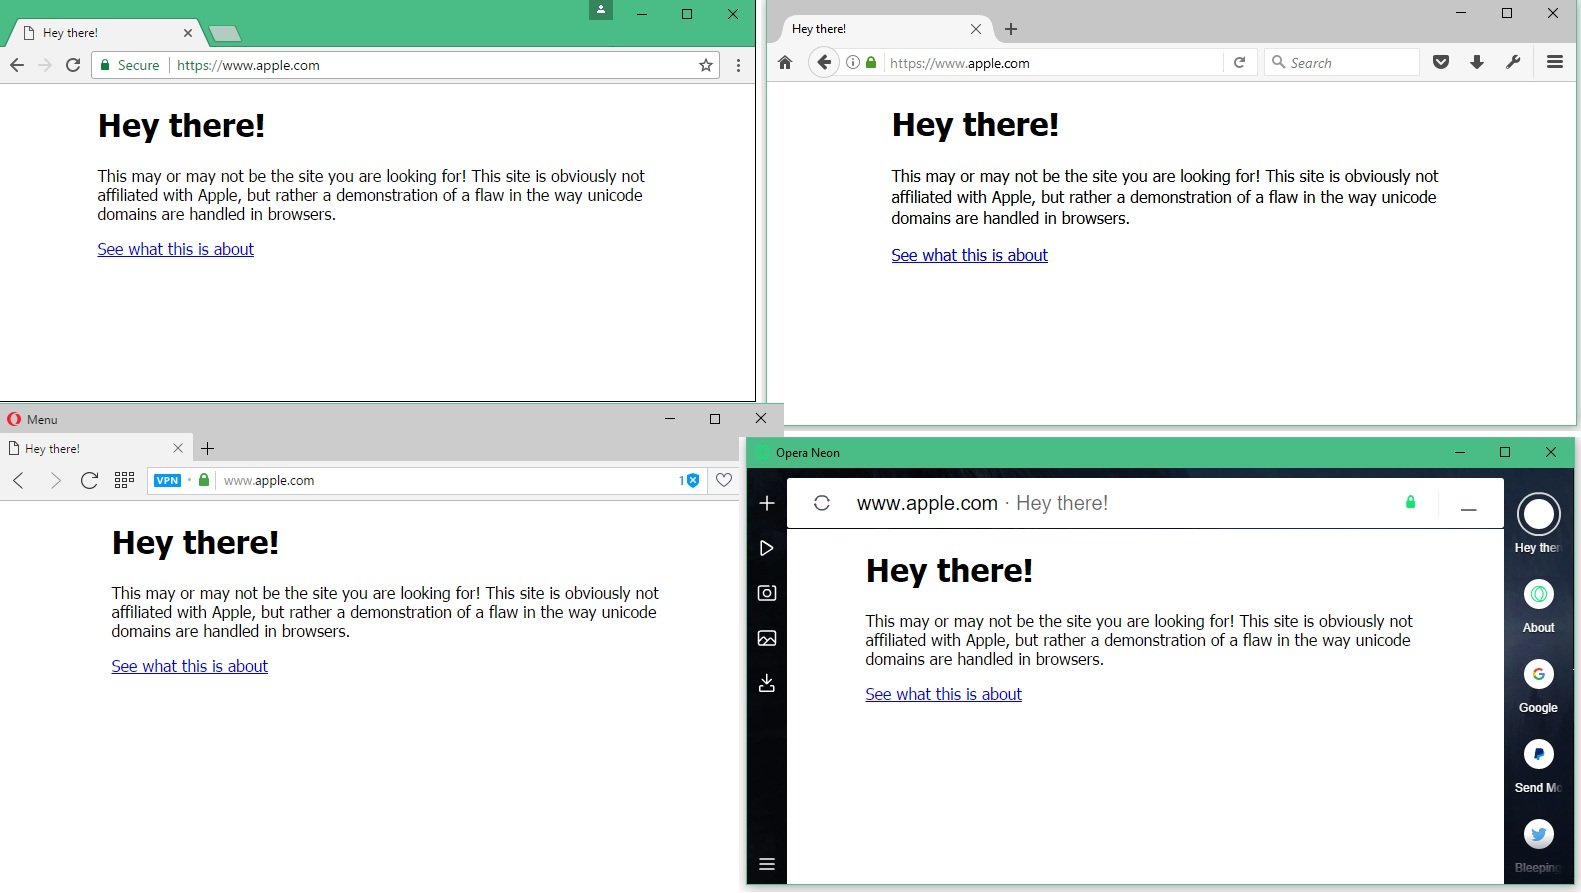This screenshot has width=1581, height=893.
Task: Click the snap camera icon in Opera Neon
Action: [x=767, y=593]
